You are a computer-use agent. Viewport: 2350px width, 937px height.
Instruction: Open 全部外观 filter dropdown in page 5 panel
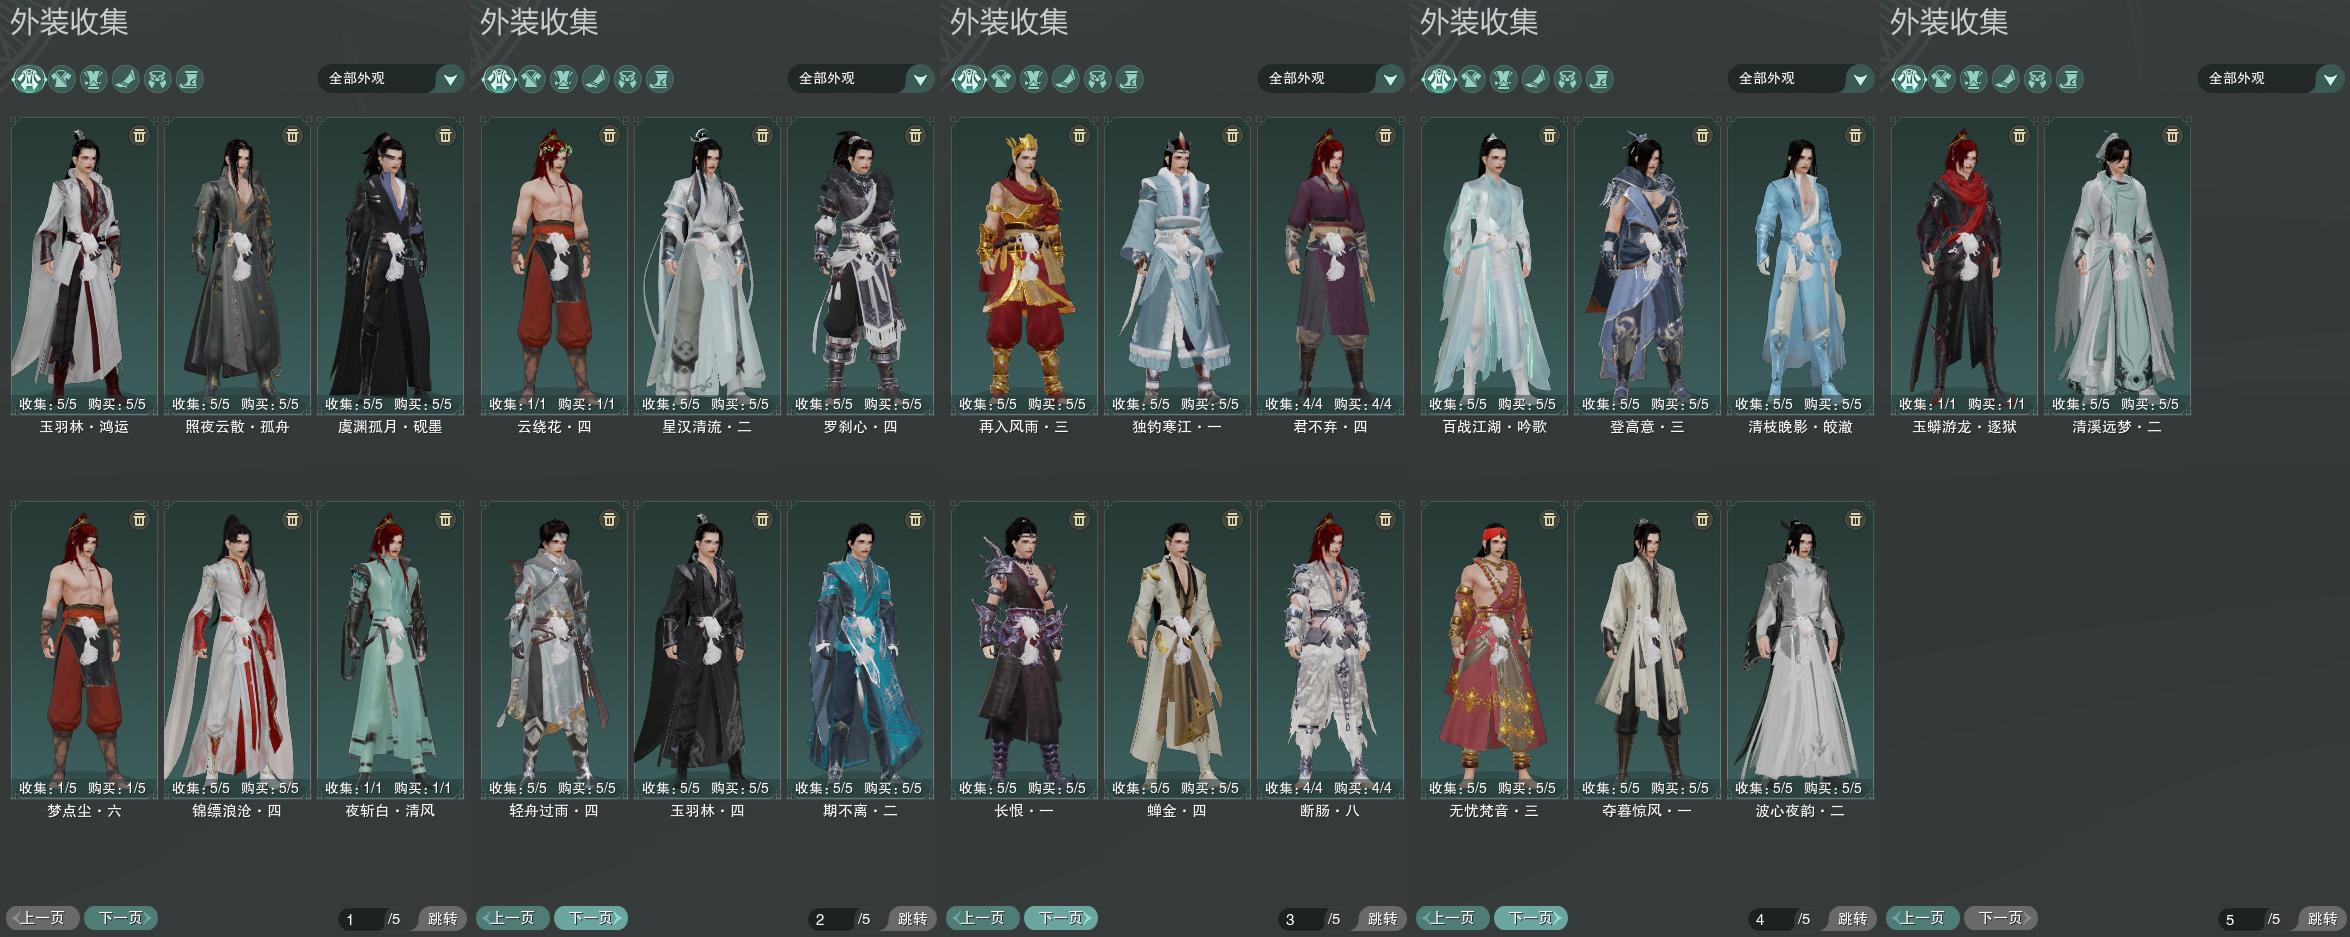click(2270, 78)
